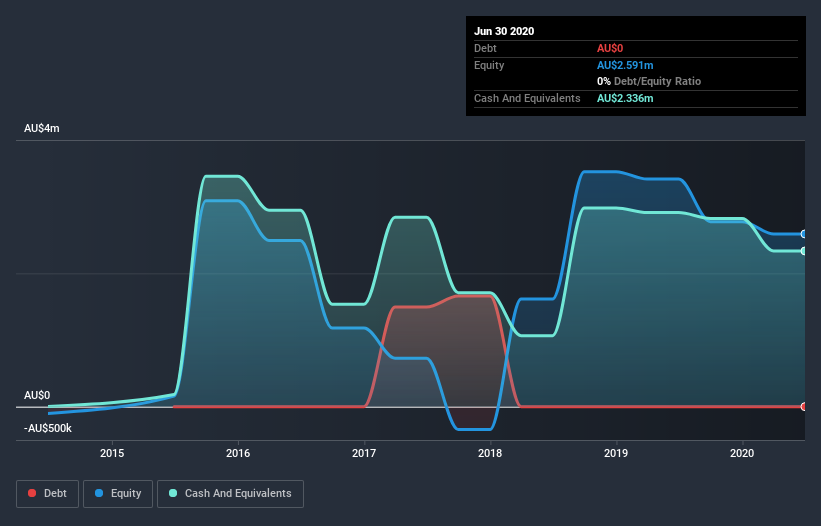This screenshot has width=821, height=526.
Task: Click the teal Cash And Equivalents legend dot
Action: point(173,493)
